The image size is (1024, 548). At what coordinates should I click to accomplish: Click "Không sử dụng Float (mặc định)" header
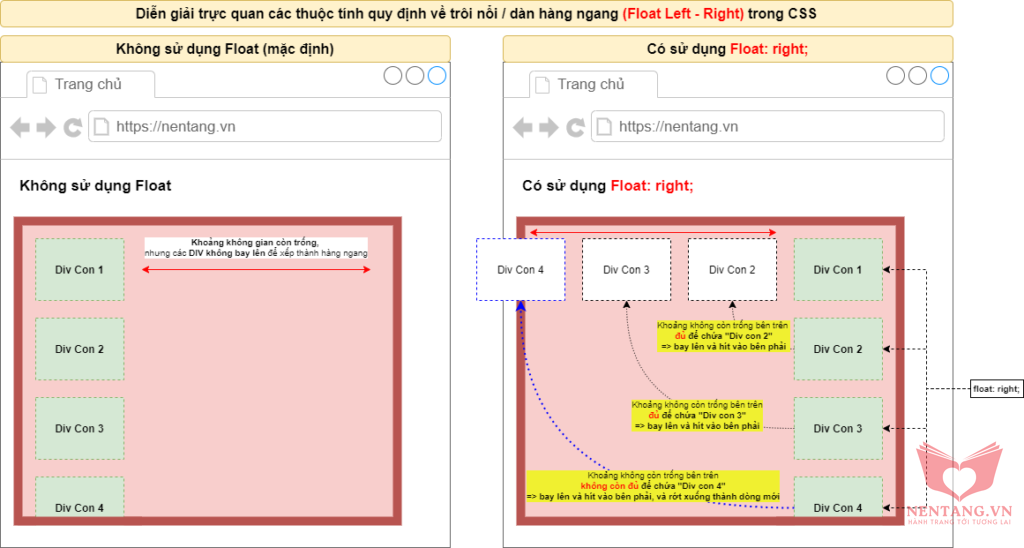pos(225,49)
